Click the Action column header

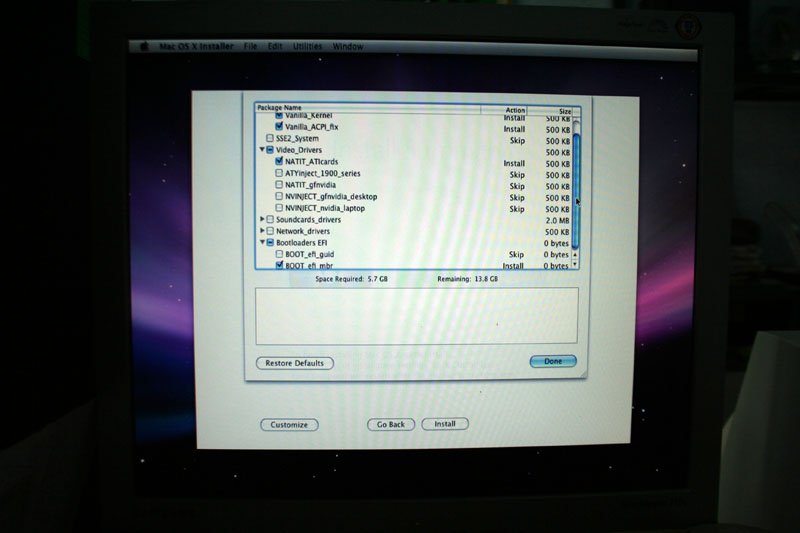[504, 110]
